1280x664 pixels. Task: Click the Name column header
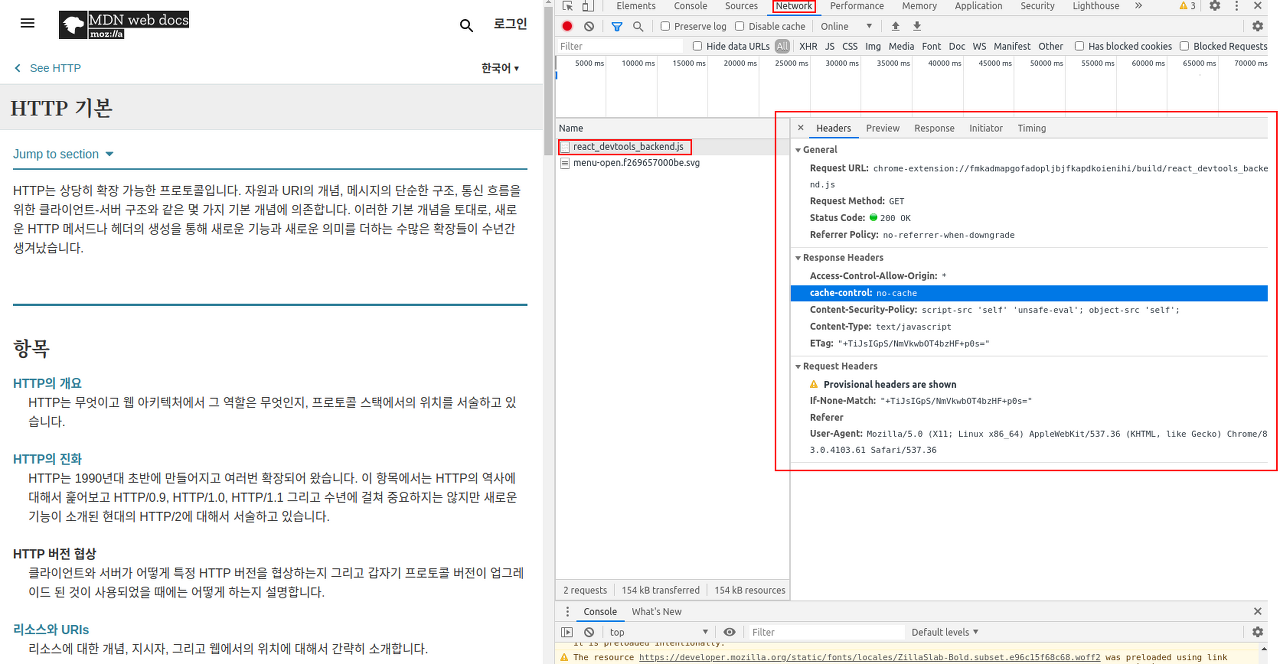tap(672, 128)
